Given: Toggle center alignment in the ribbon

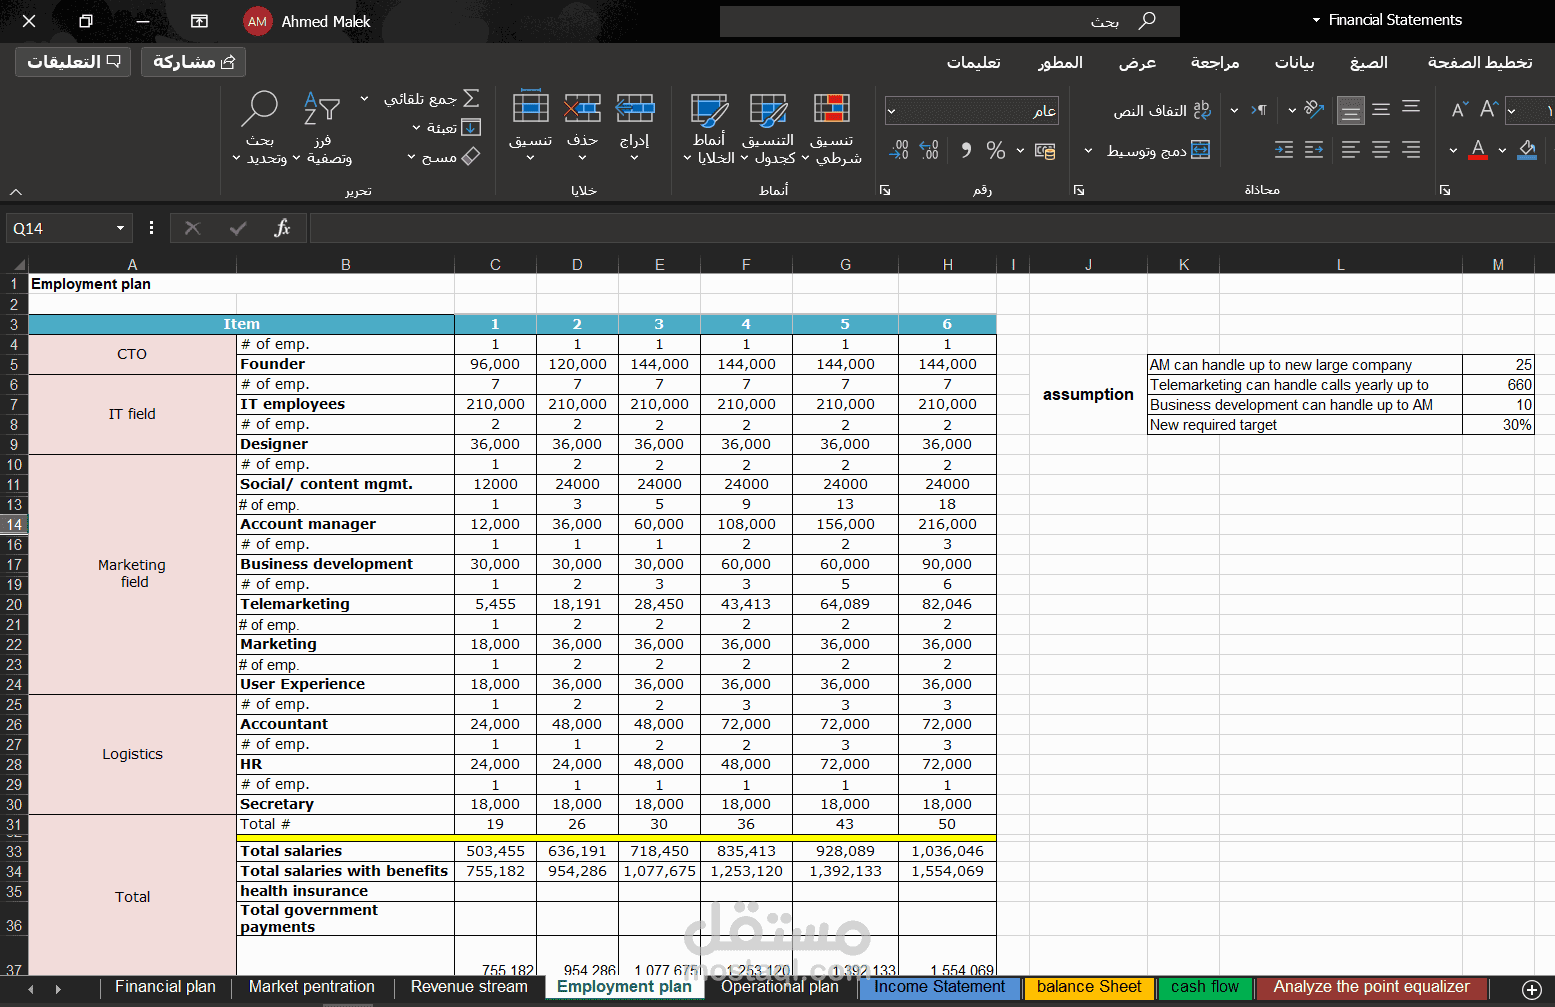Looking at the screenshot, I should coord(1381,150).
